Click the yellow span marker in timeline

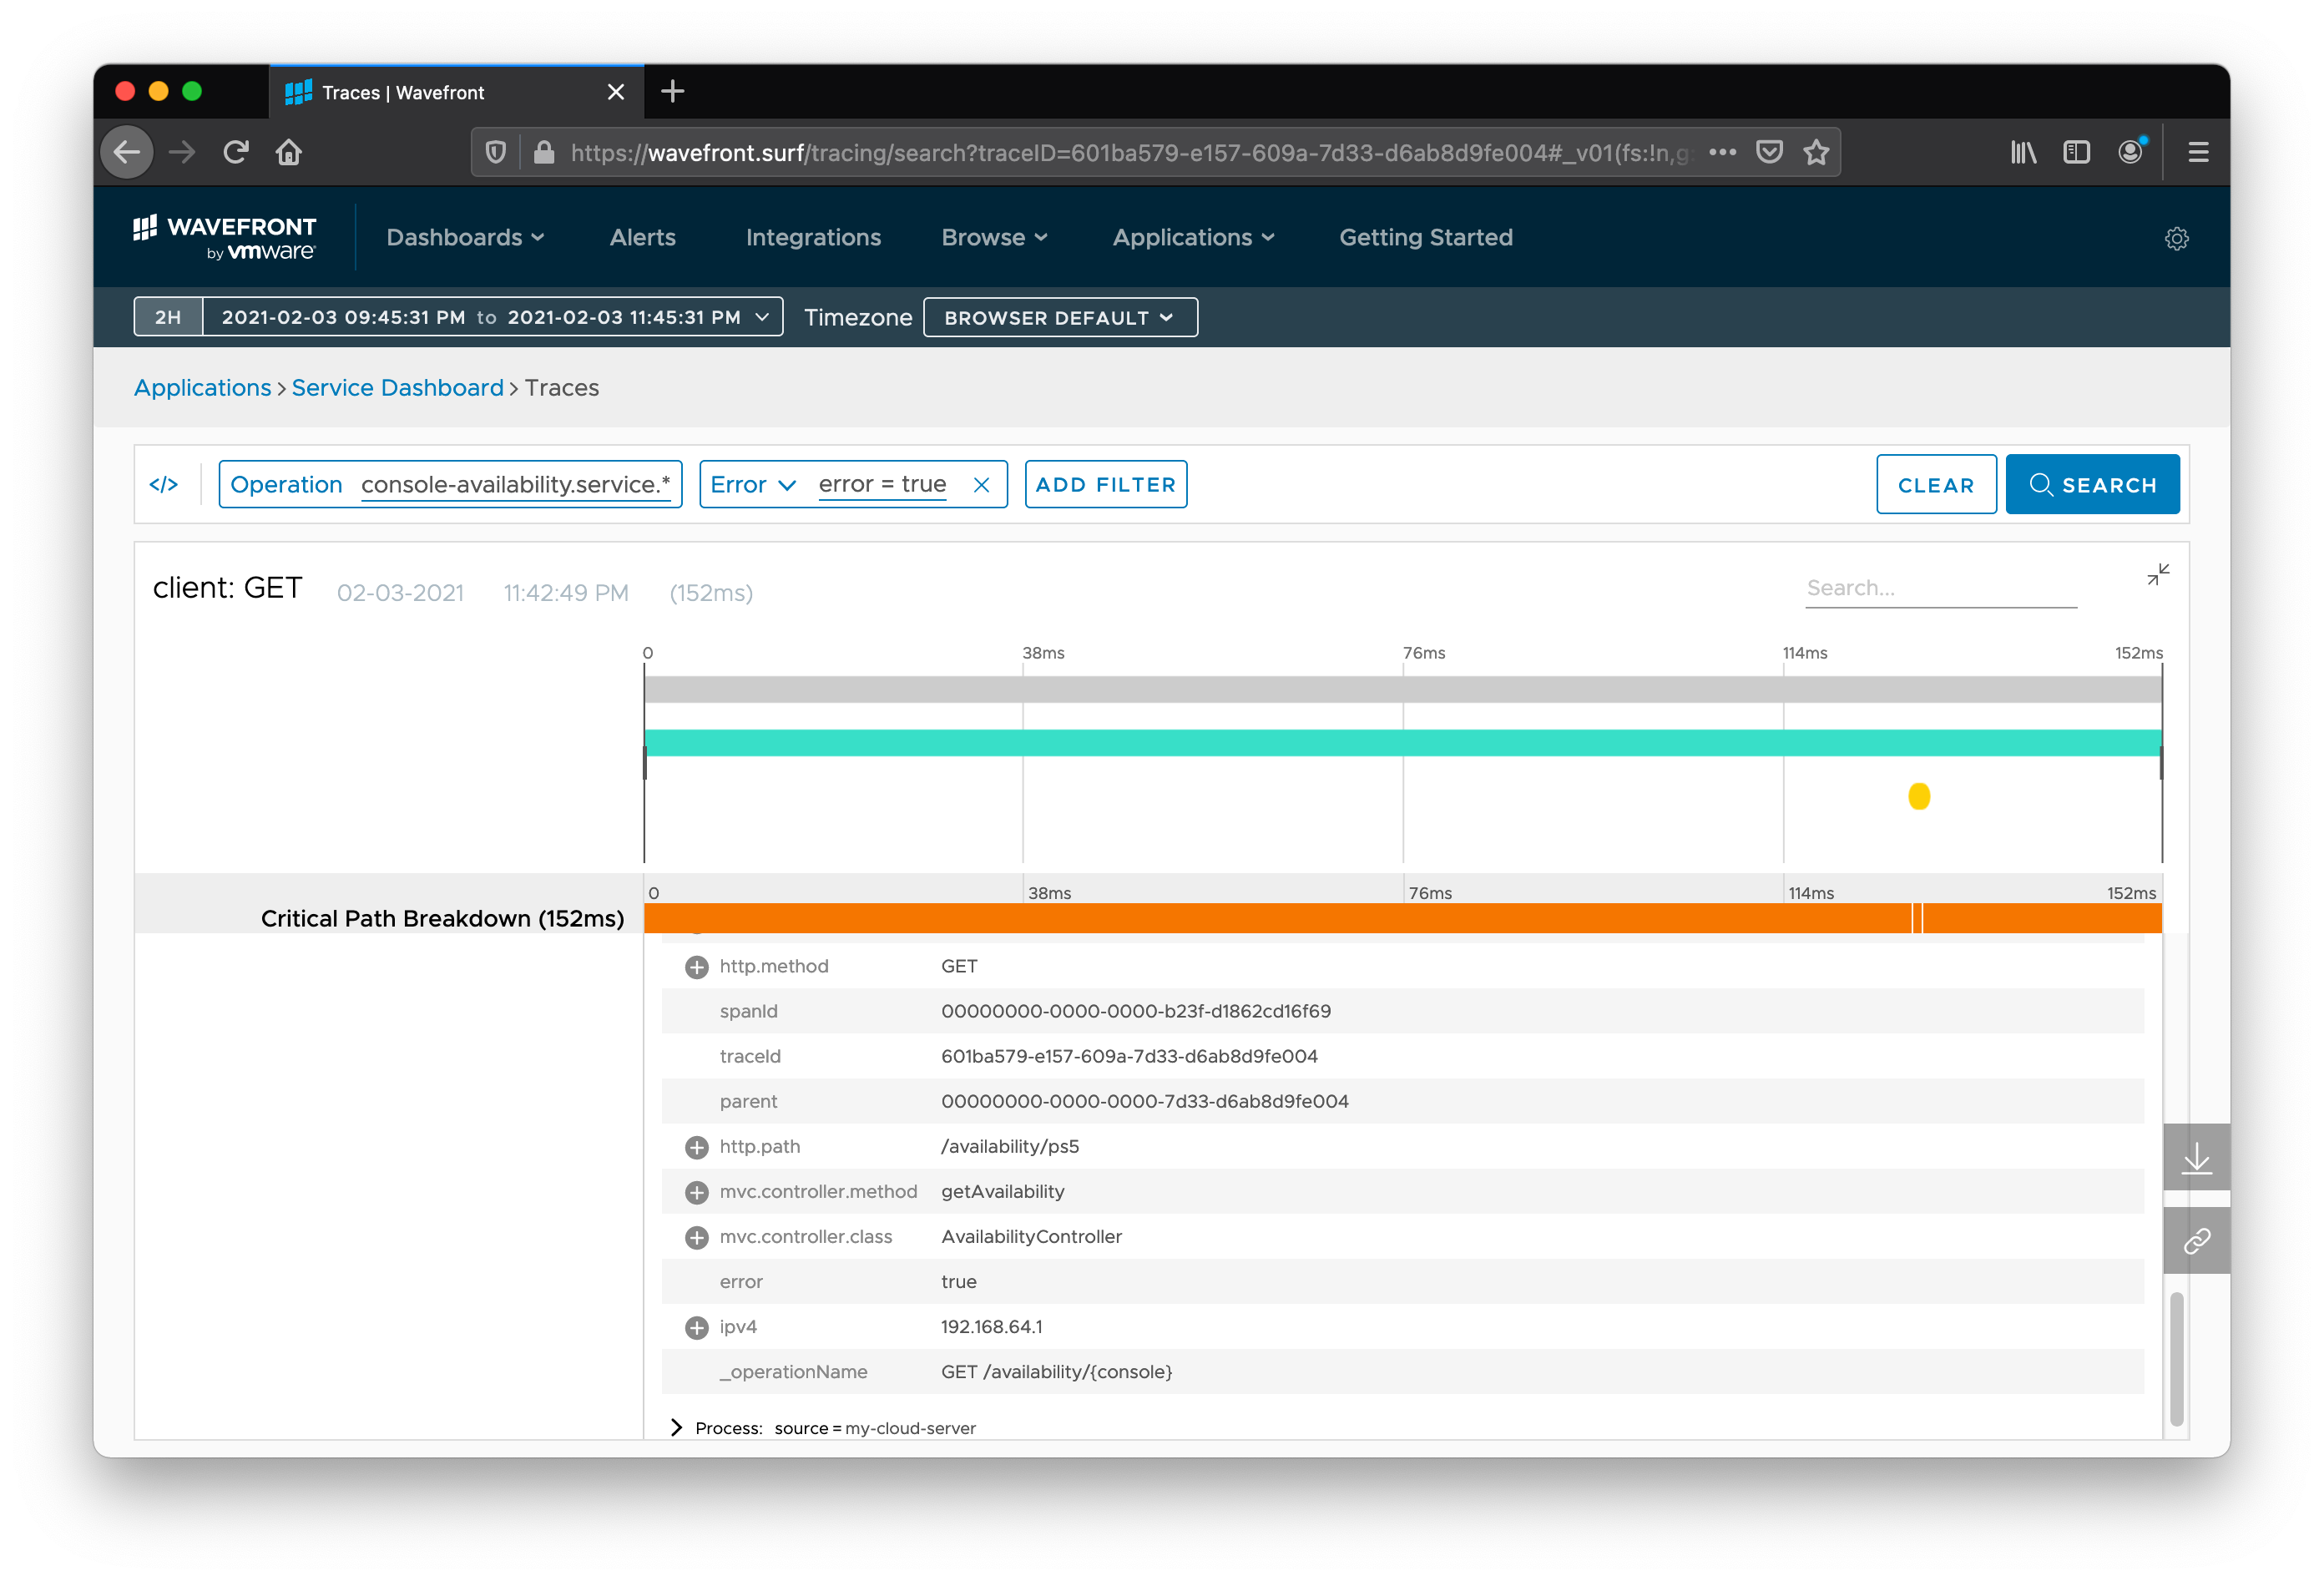coord(1918,796)
